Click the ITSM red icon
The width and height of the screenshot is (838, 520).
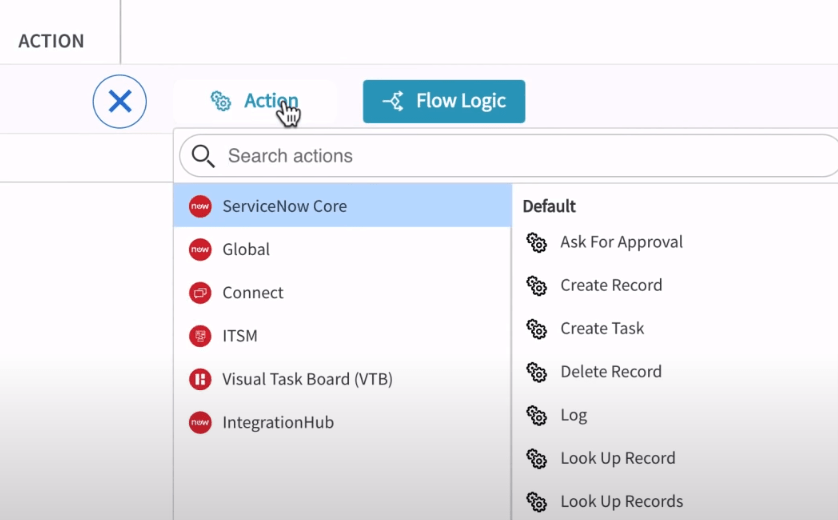200,336
